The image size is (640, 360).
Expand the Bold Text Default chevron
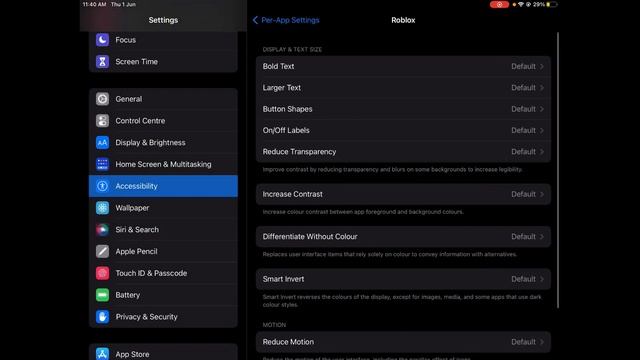(542, 67)
